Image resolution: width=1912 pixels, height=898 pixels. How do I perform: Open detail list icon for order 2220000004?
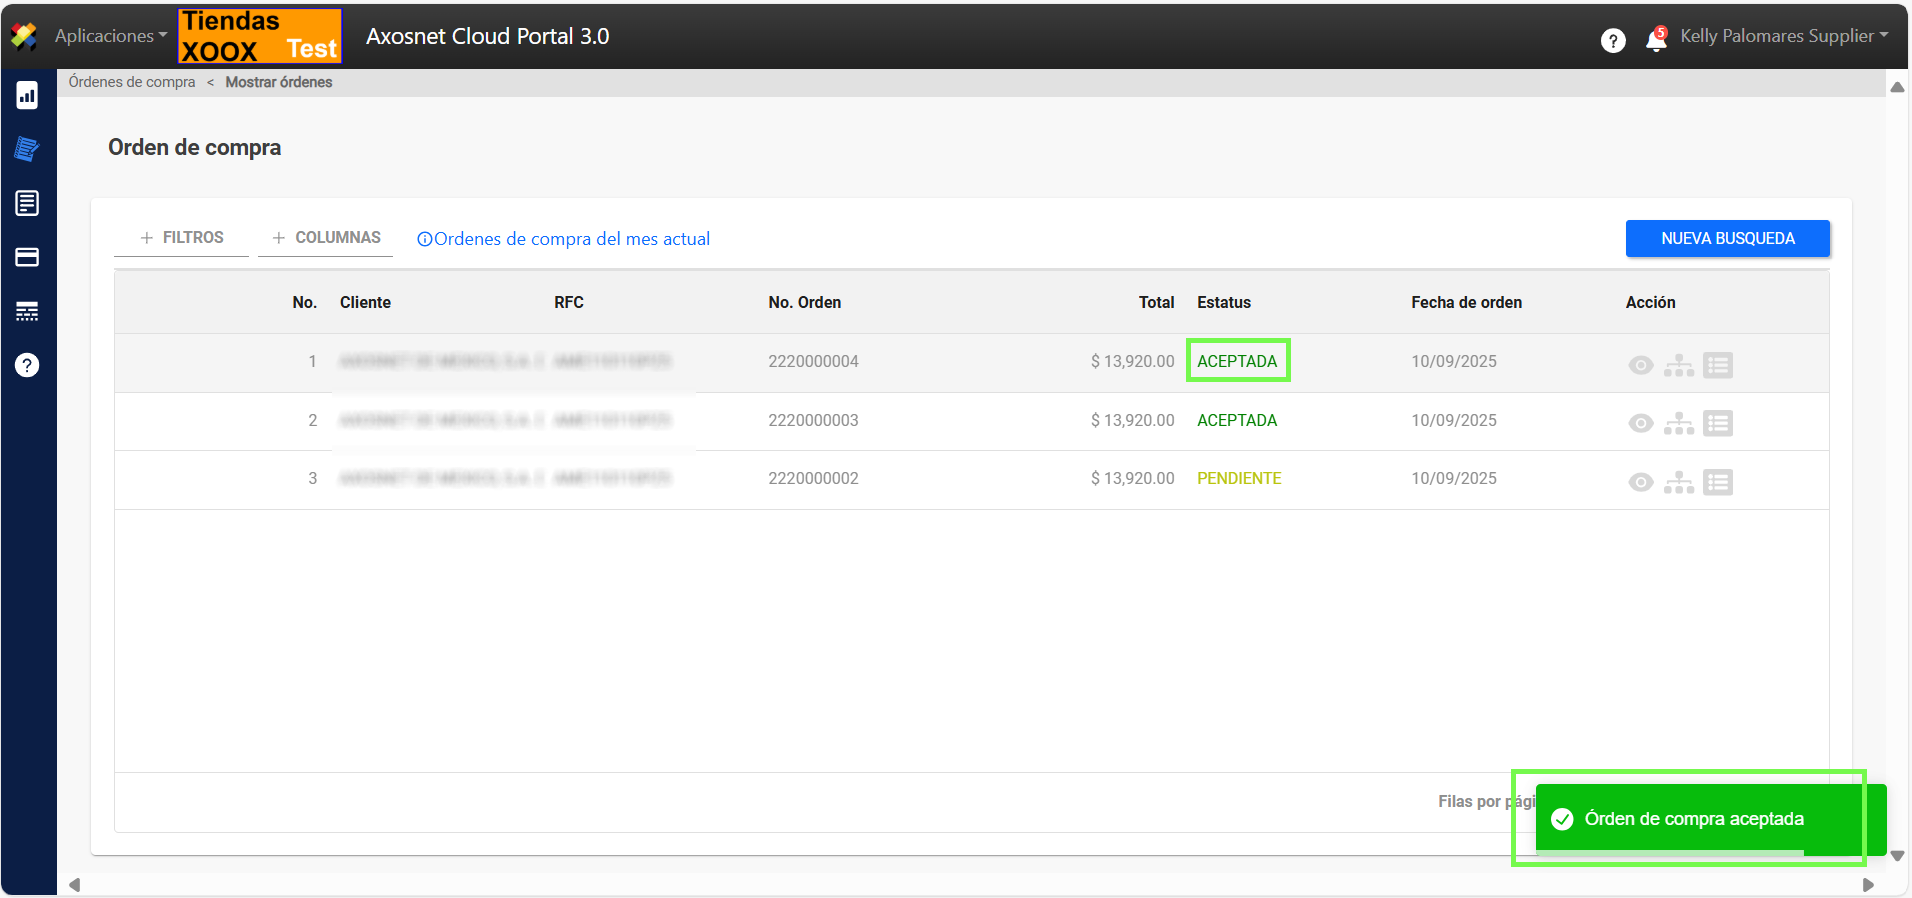point(1717,365)
